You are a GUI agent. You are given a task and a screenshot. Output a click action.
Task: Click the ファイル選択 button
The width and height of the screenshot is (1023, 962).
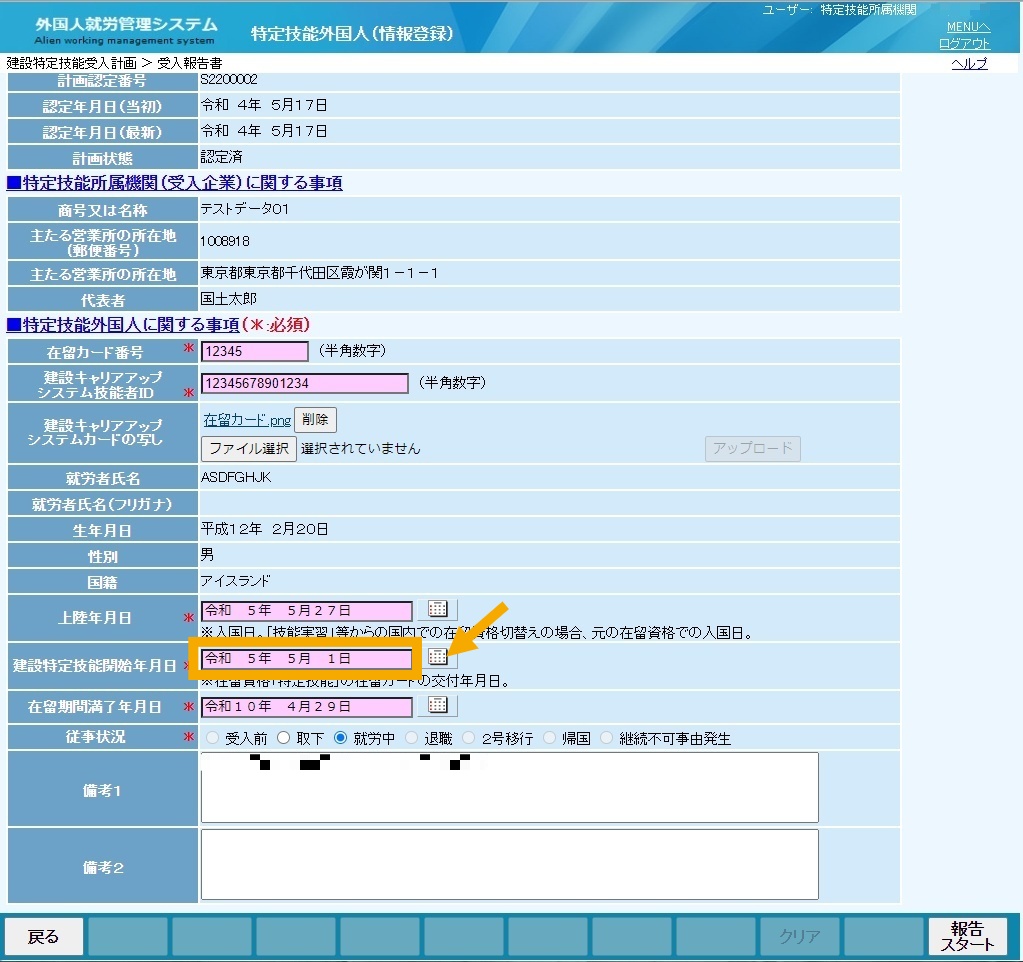pyautogui.click(x=249, y=449)
